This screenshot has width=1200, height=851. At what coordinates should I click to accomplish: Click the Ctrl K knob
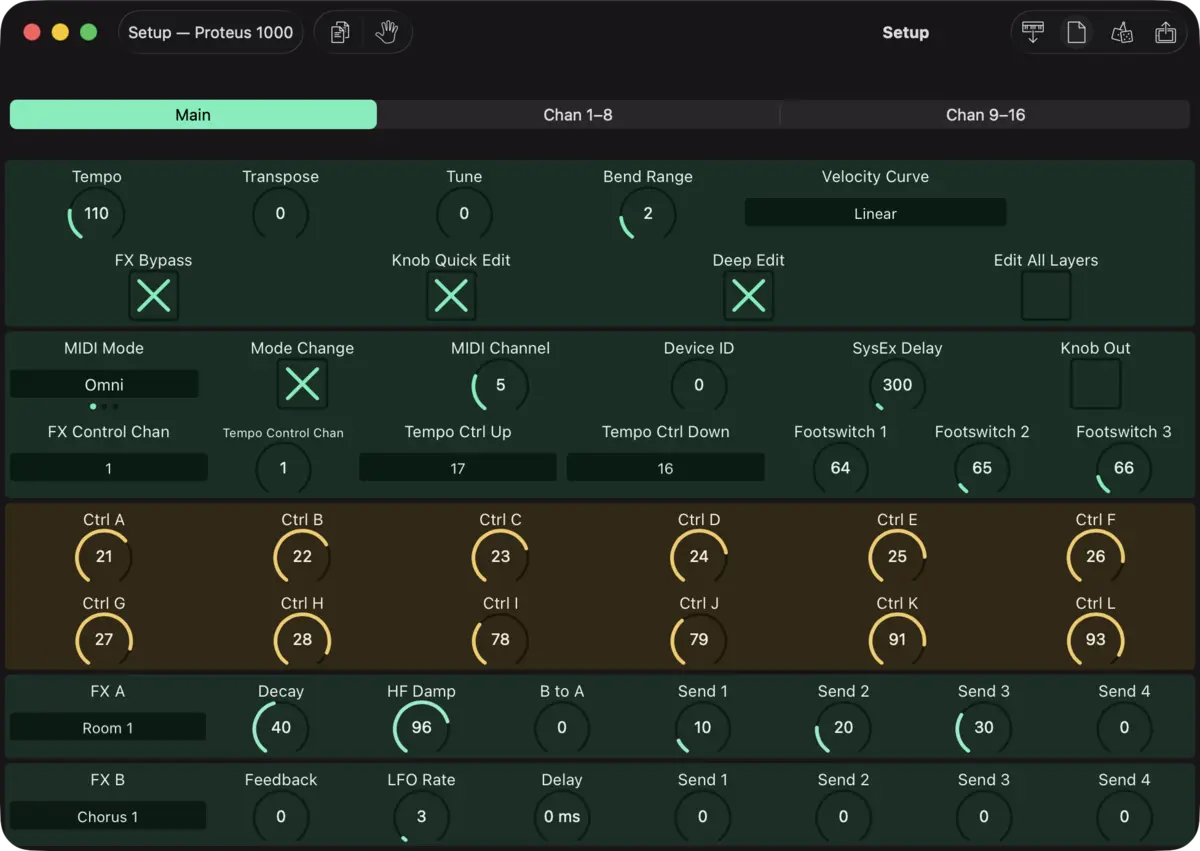click(x=897, y=639)
